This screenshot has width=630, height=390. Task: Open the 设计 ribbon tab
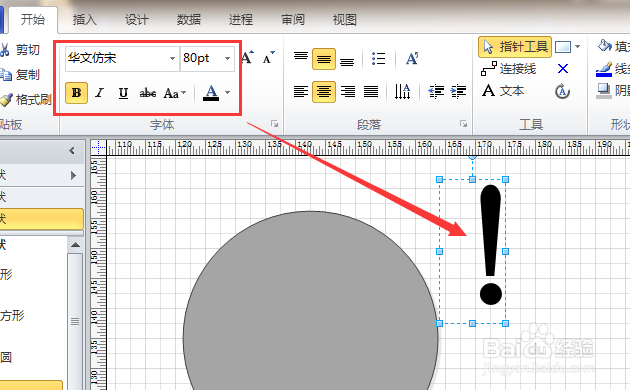pyautogui.click(x=137, y=19)
